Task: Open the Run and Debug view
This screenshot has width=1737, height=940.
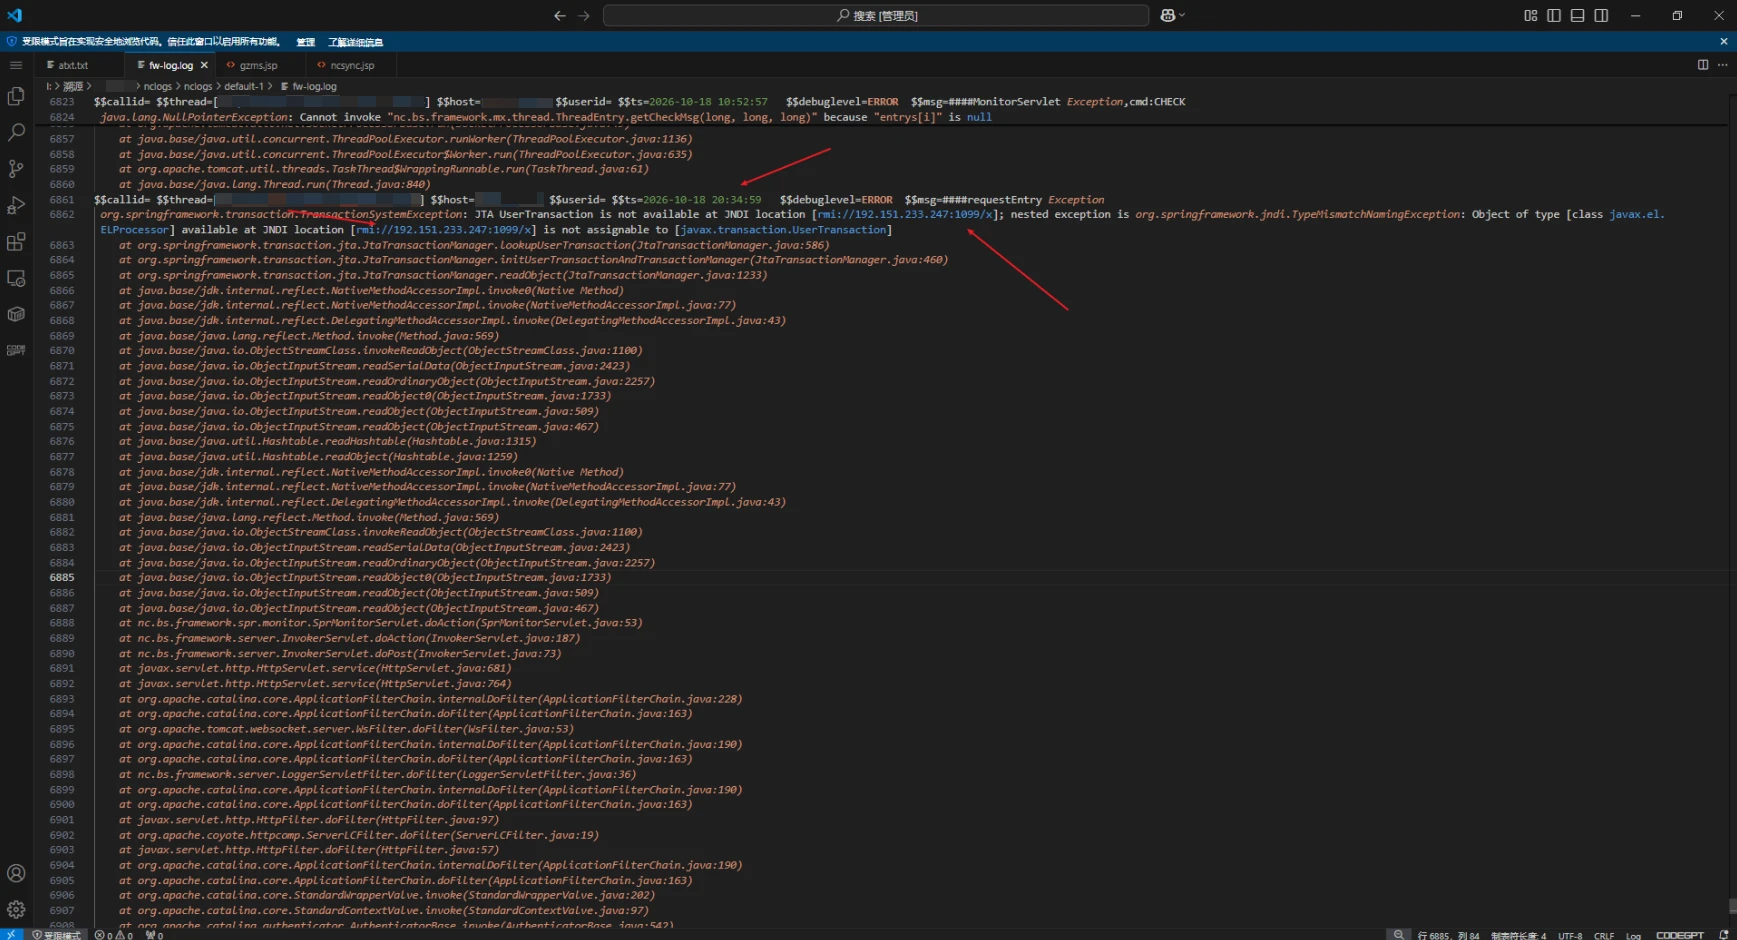Action: pyautogui.click(x=16, y=205)
